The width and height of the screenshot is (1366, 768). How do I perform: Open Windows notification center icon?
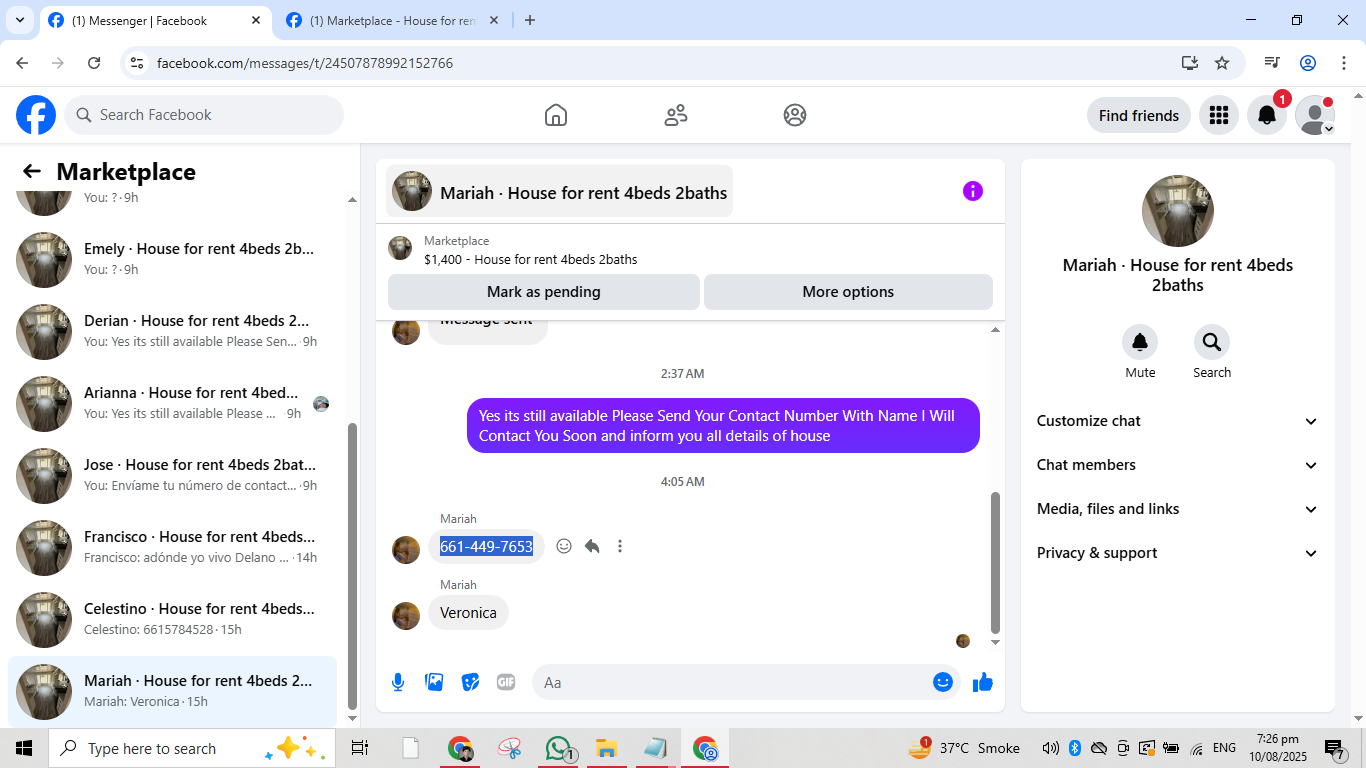point(1335,748)
